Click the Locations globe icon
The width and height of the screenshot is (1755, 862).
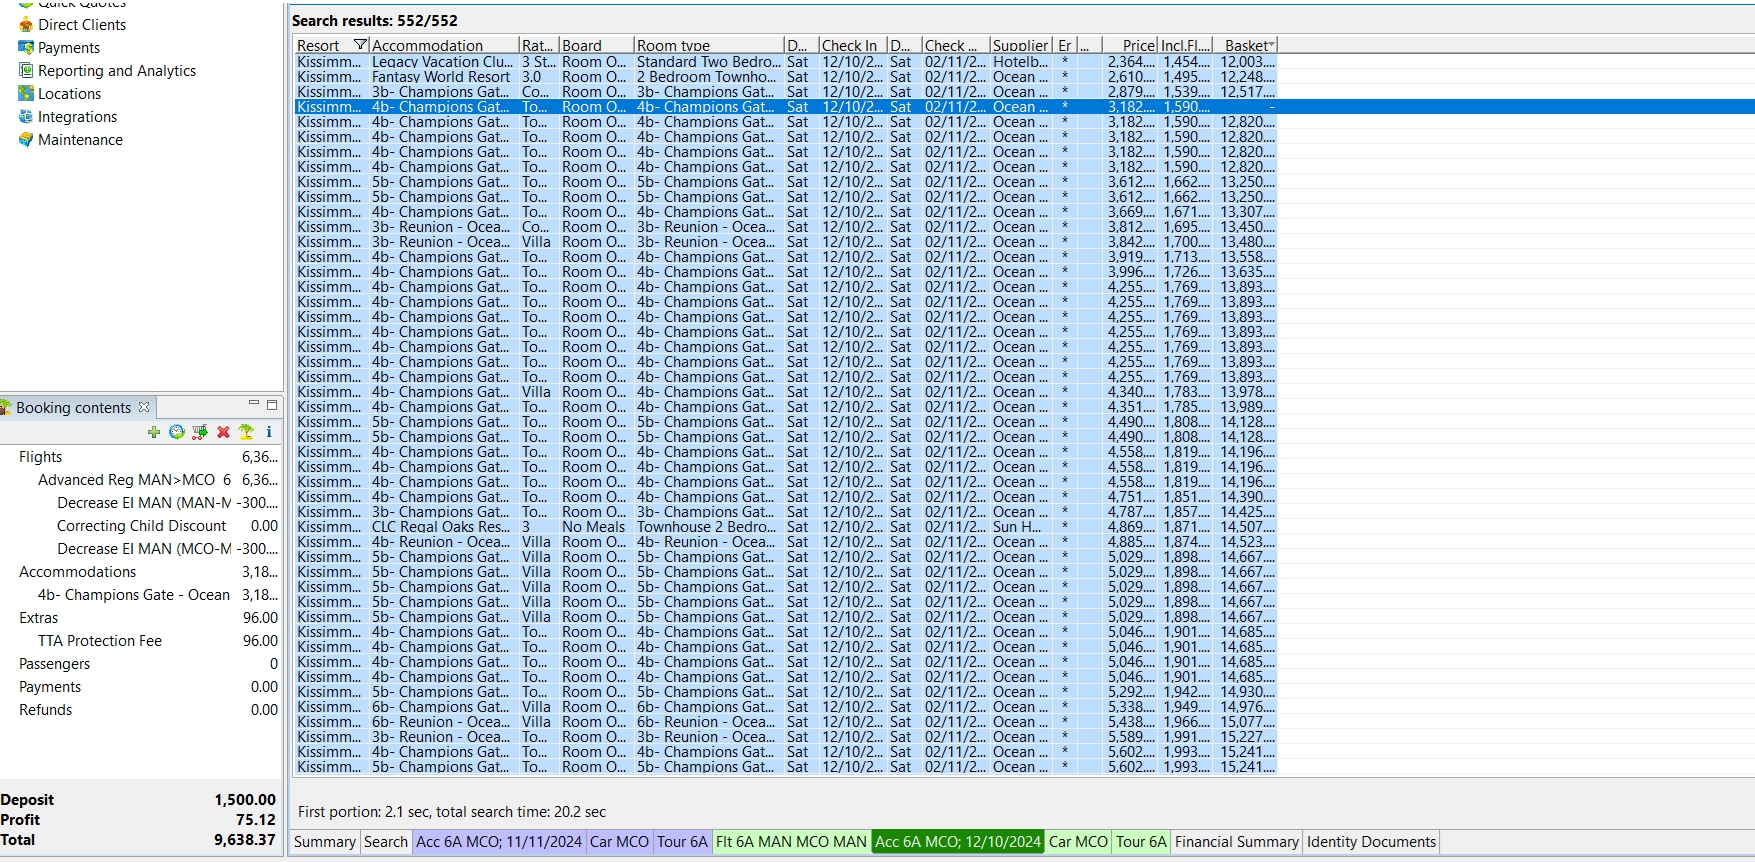pyautogui.click(x=26, y=94)
